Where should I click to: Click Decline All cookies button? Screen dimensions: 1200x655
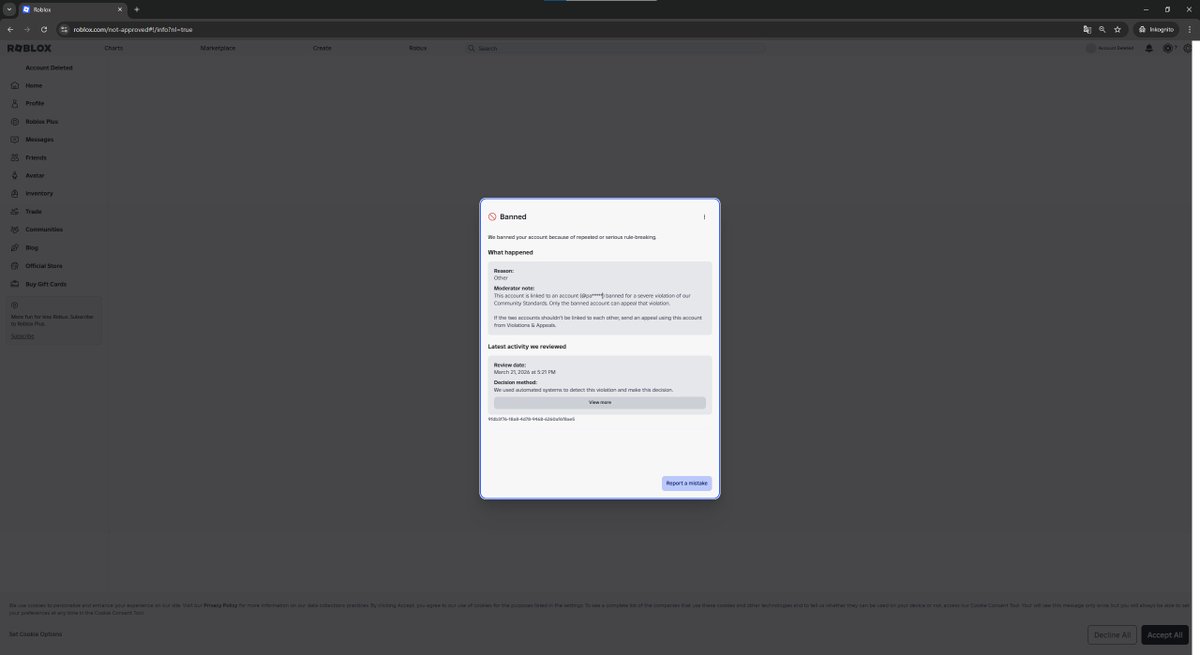[x=1112, y=635]
